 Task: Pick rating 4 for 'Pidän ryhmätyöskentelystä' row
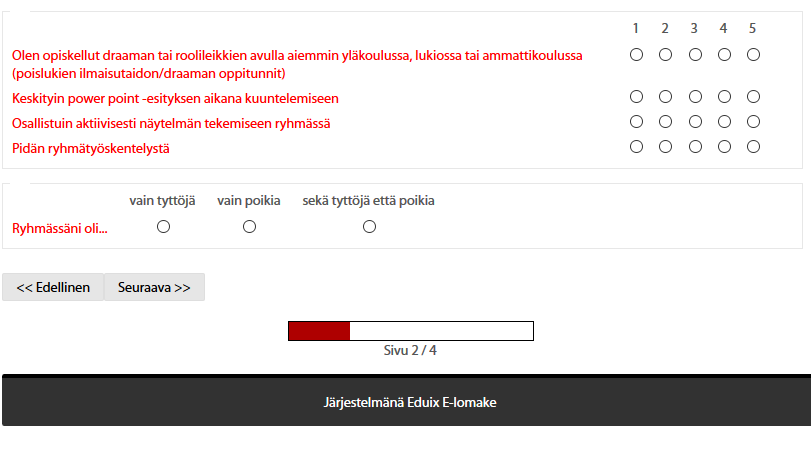[724, 147]
